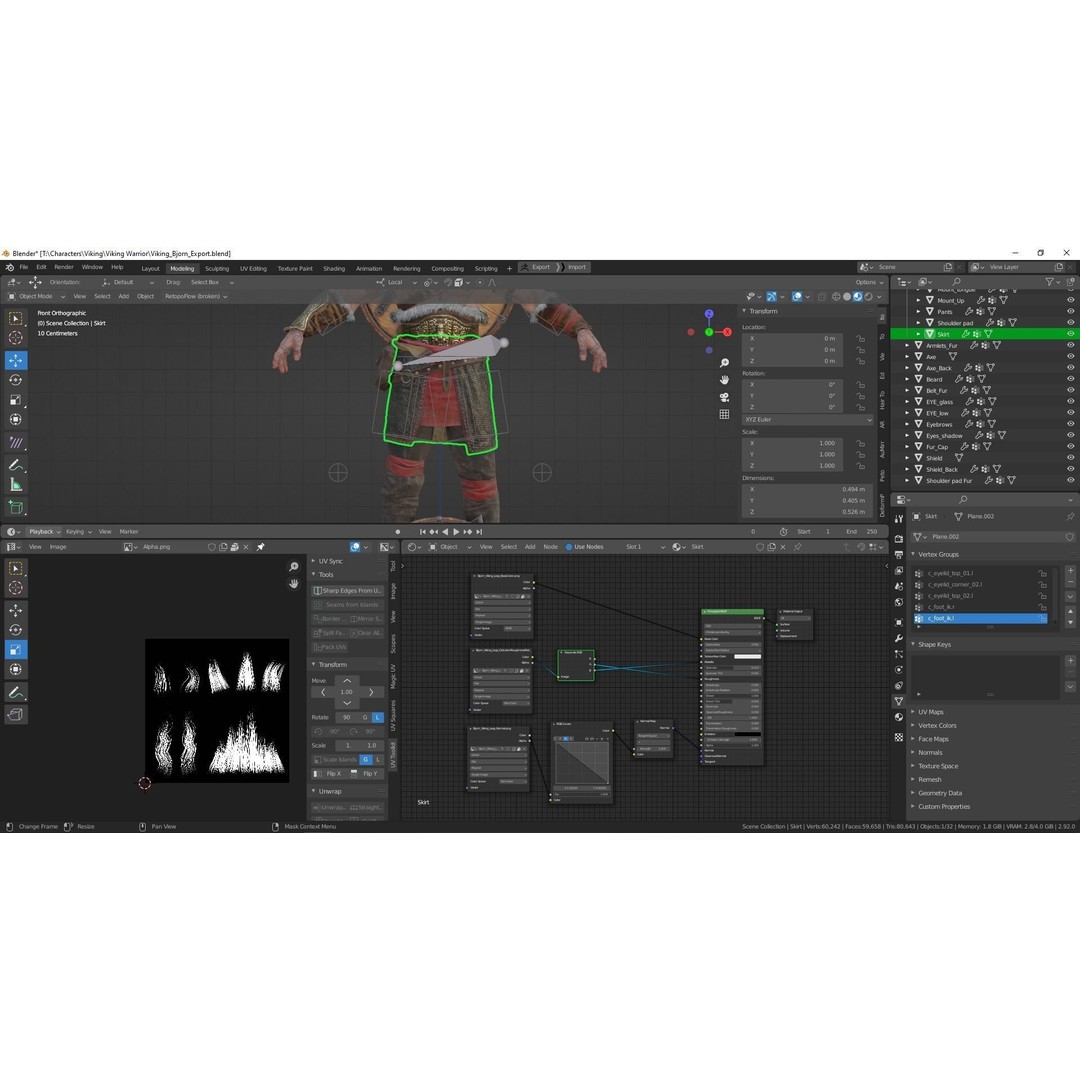Click the Flip X button
Image resolution: width=1080 pixels, height=1080 pixels.
(x=328, y=773)
